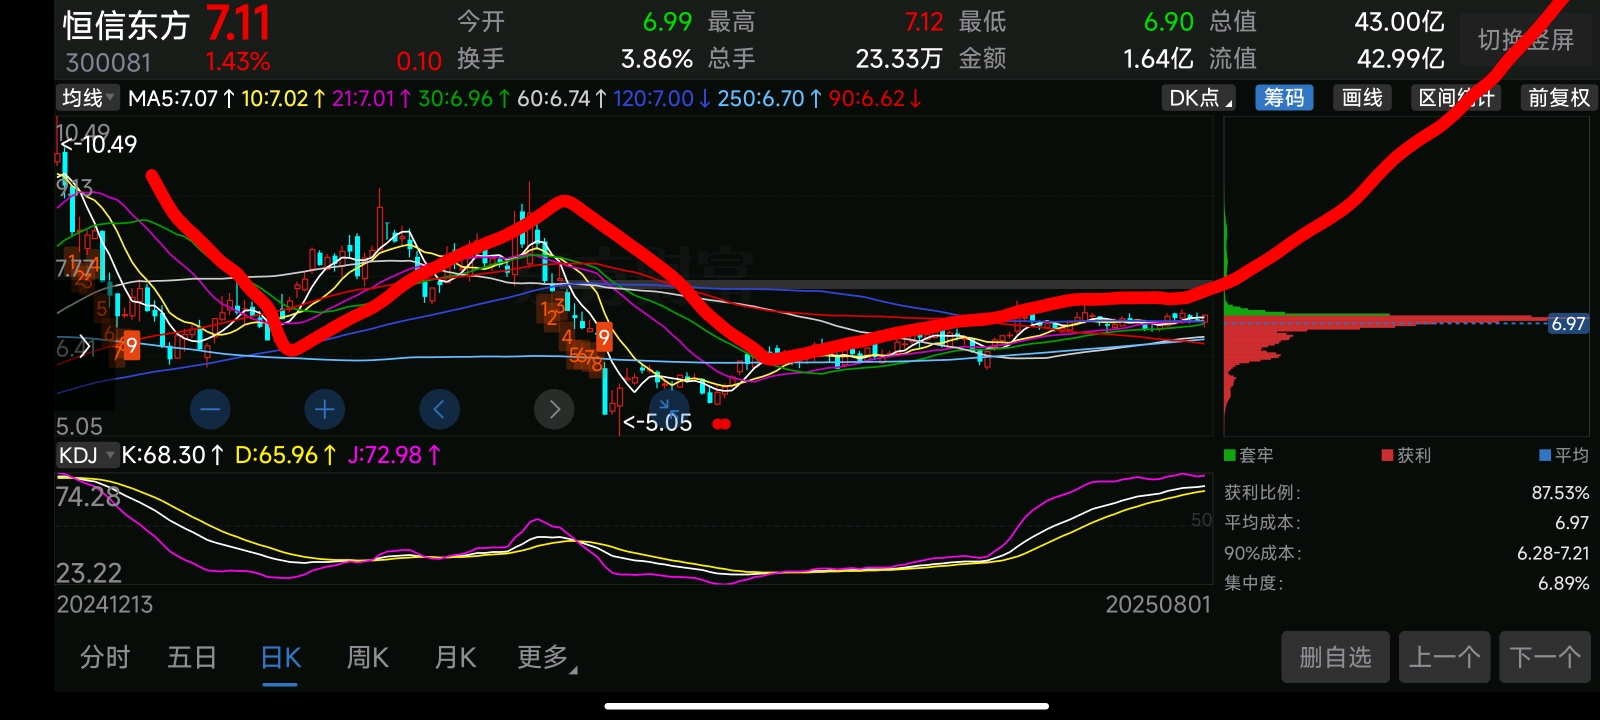Tap current price 7.11

pos(238,24)
